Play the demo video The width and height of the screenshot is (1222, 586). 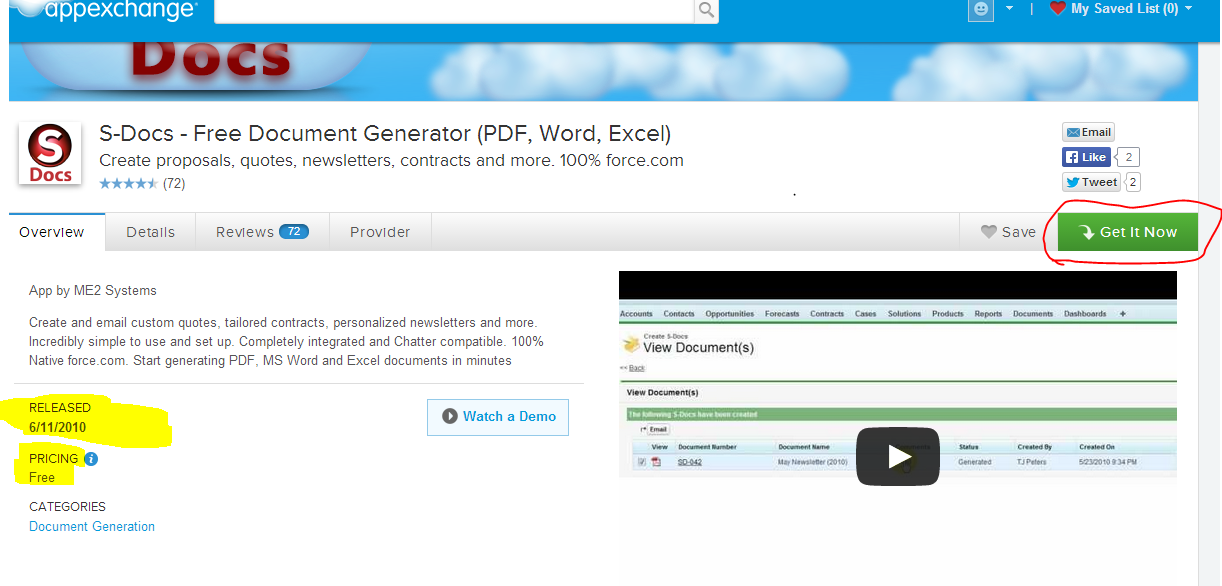[898, 457]
